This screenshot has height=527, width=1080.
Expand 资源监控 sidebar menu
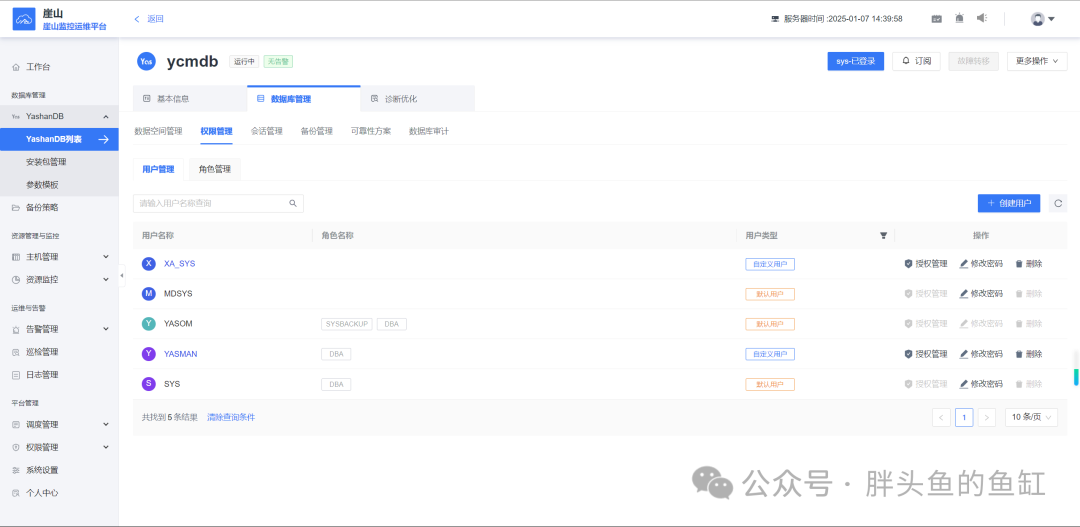pos(59,280)
